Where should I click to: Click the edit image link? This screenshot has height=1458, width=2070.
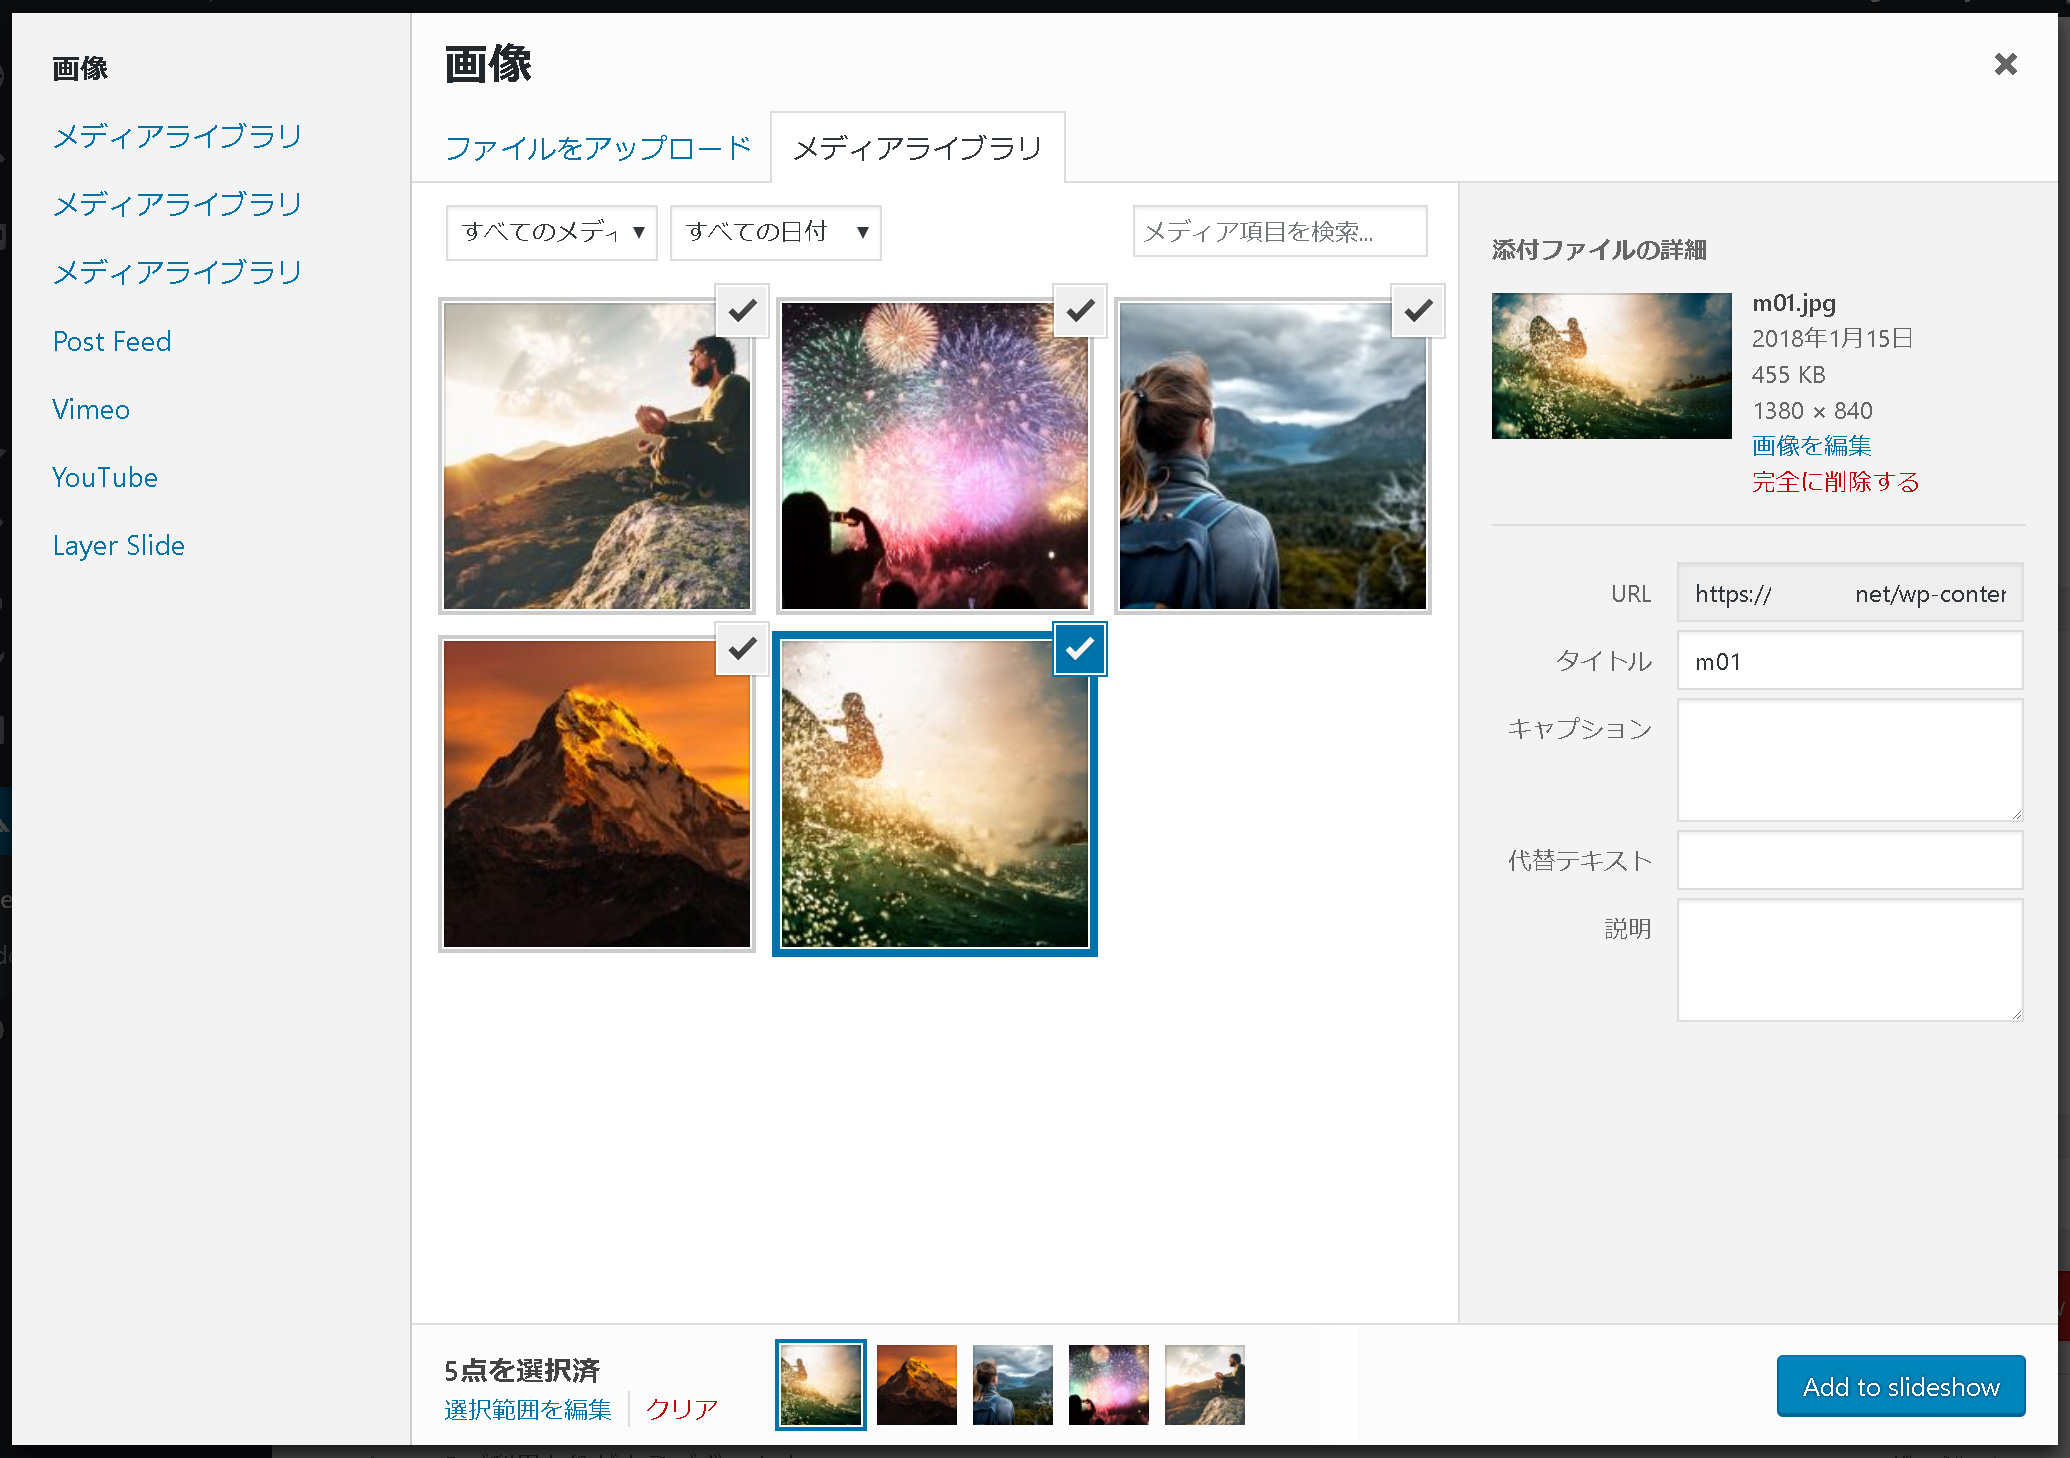pos(1811,446)
